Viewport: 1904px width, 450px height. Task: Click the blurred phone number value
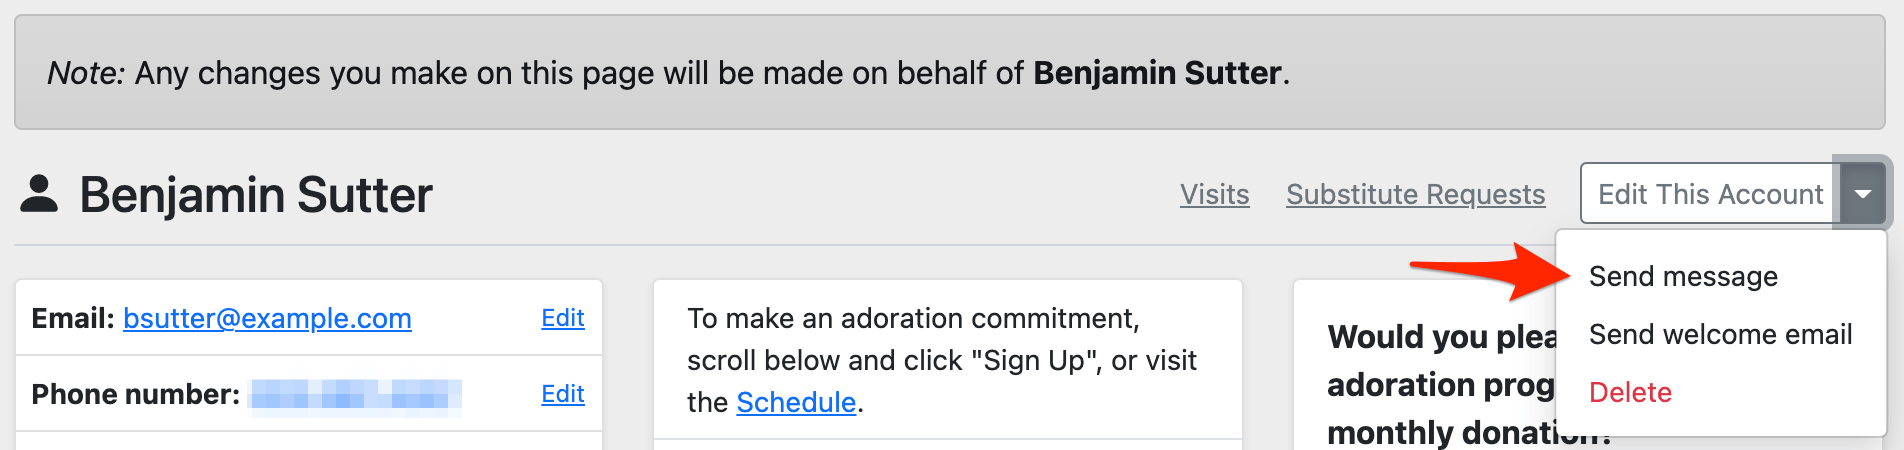[355, 394]
